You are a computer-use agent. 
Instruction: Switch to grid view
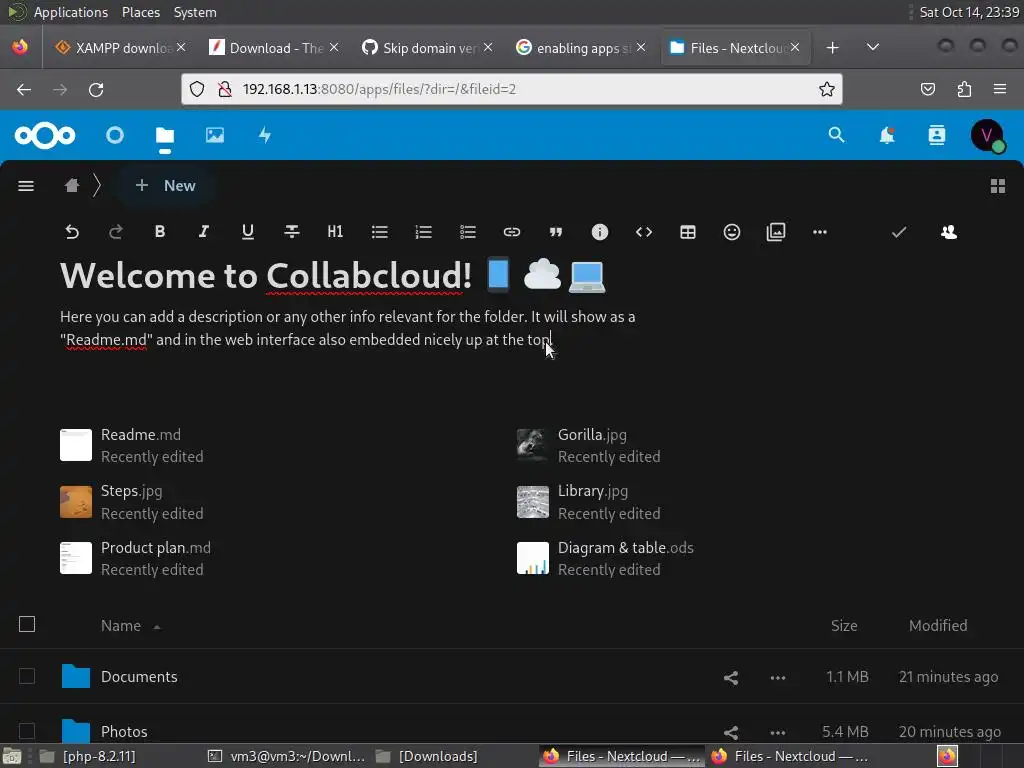pyautogui.click(x=998, y=186)
